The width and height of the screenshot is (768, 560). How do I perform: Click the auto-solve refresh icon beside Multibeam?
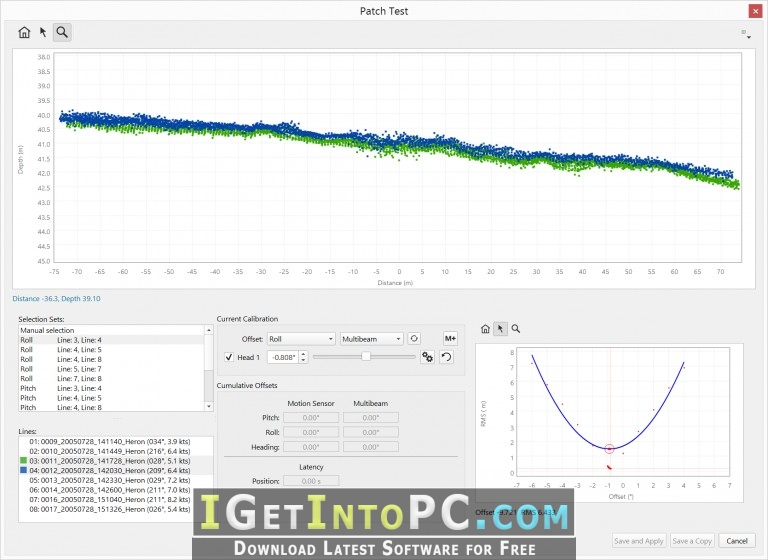point(414,339)
